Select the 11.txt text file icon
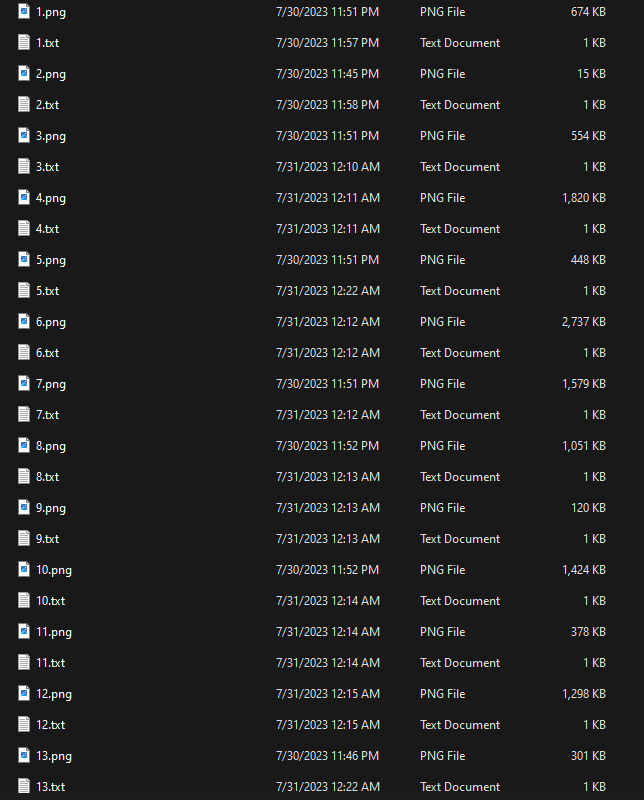The width and height of the screenshot is (644, 800). coord(23,662)
